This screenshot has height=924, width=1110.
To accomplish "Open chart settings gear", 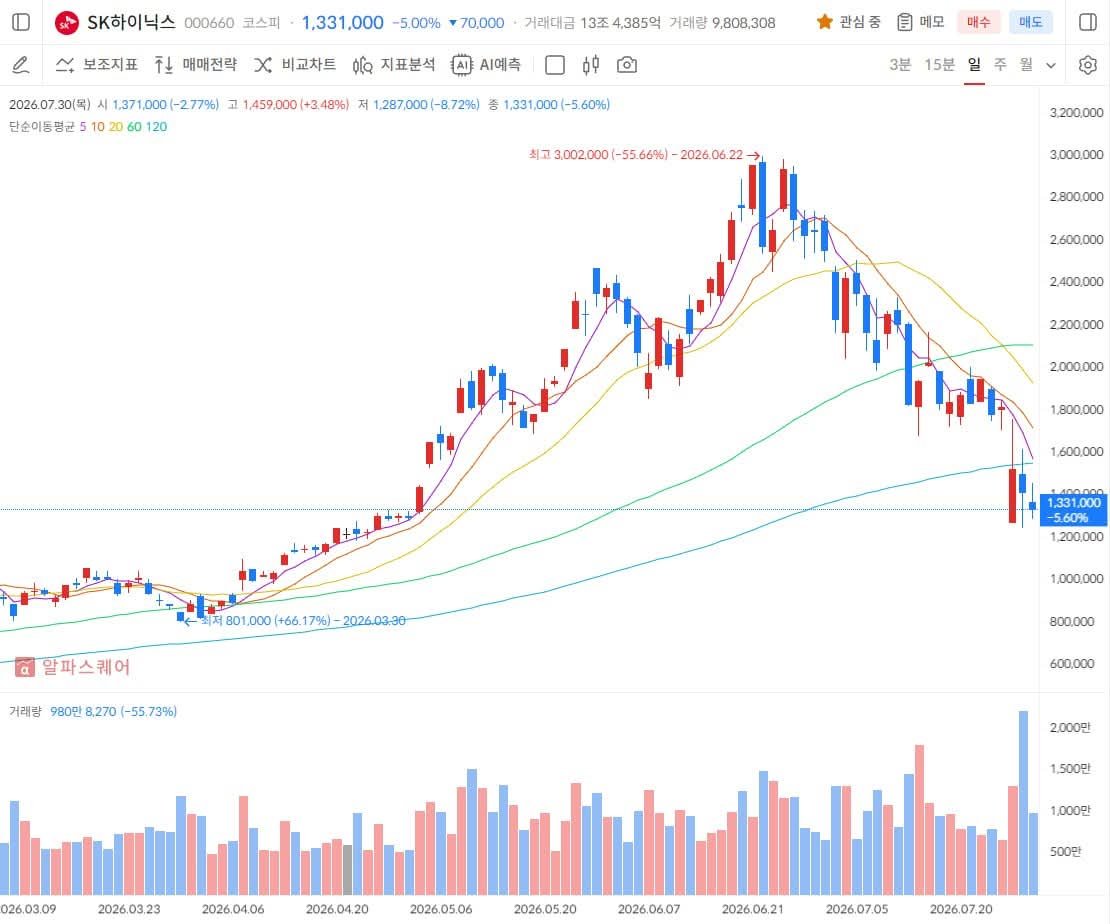I will point(1087,65).
